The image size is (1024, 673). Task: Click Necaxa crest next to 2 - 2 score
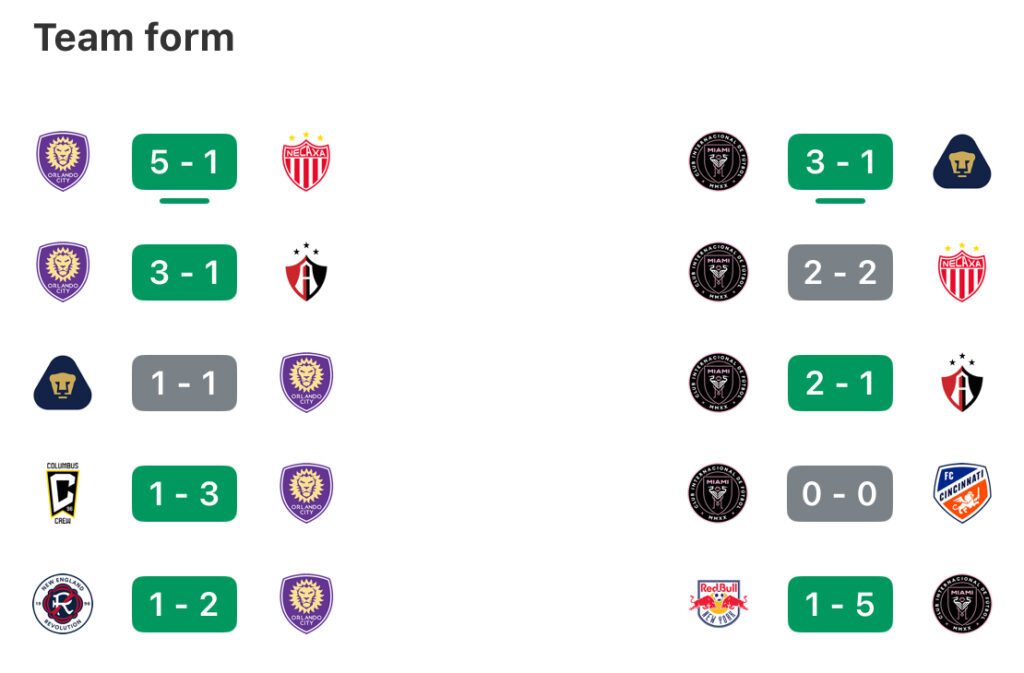click(962, 272)
